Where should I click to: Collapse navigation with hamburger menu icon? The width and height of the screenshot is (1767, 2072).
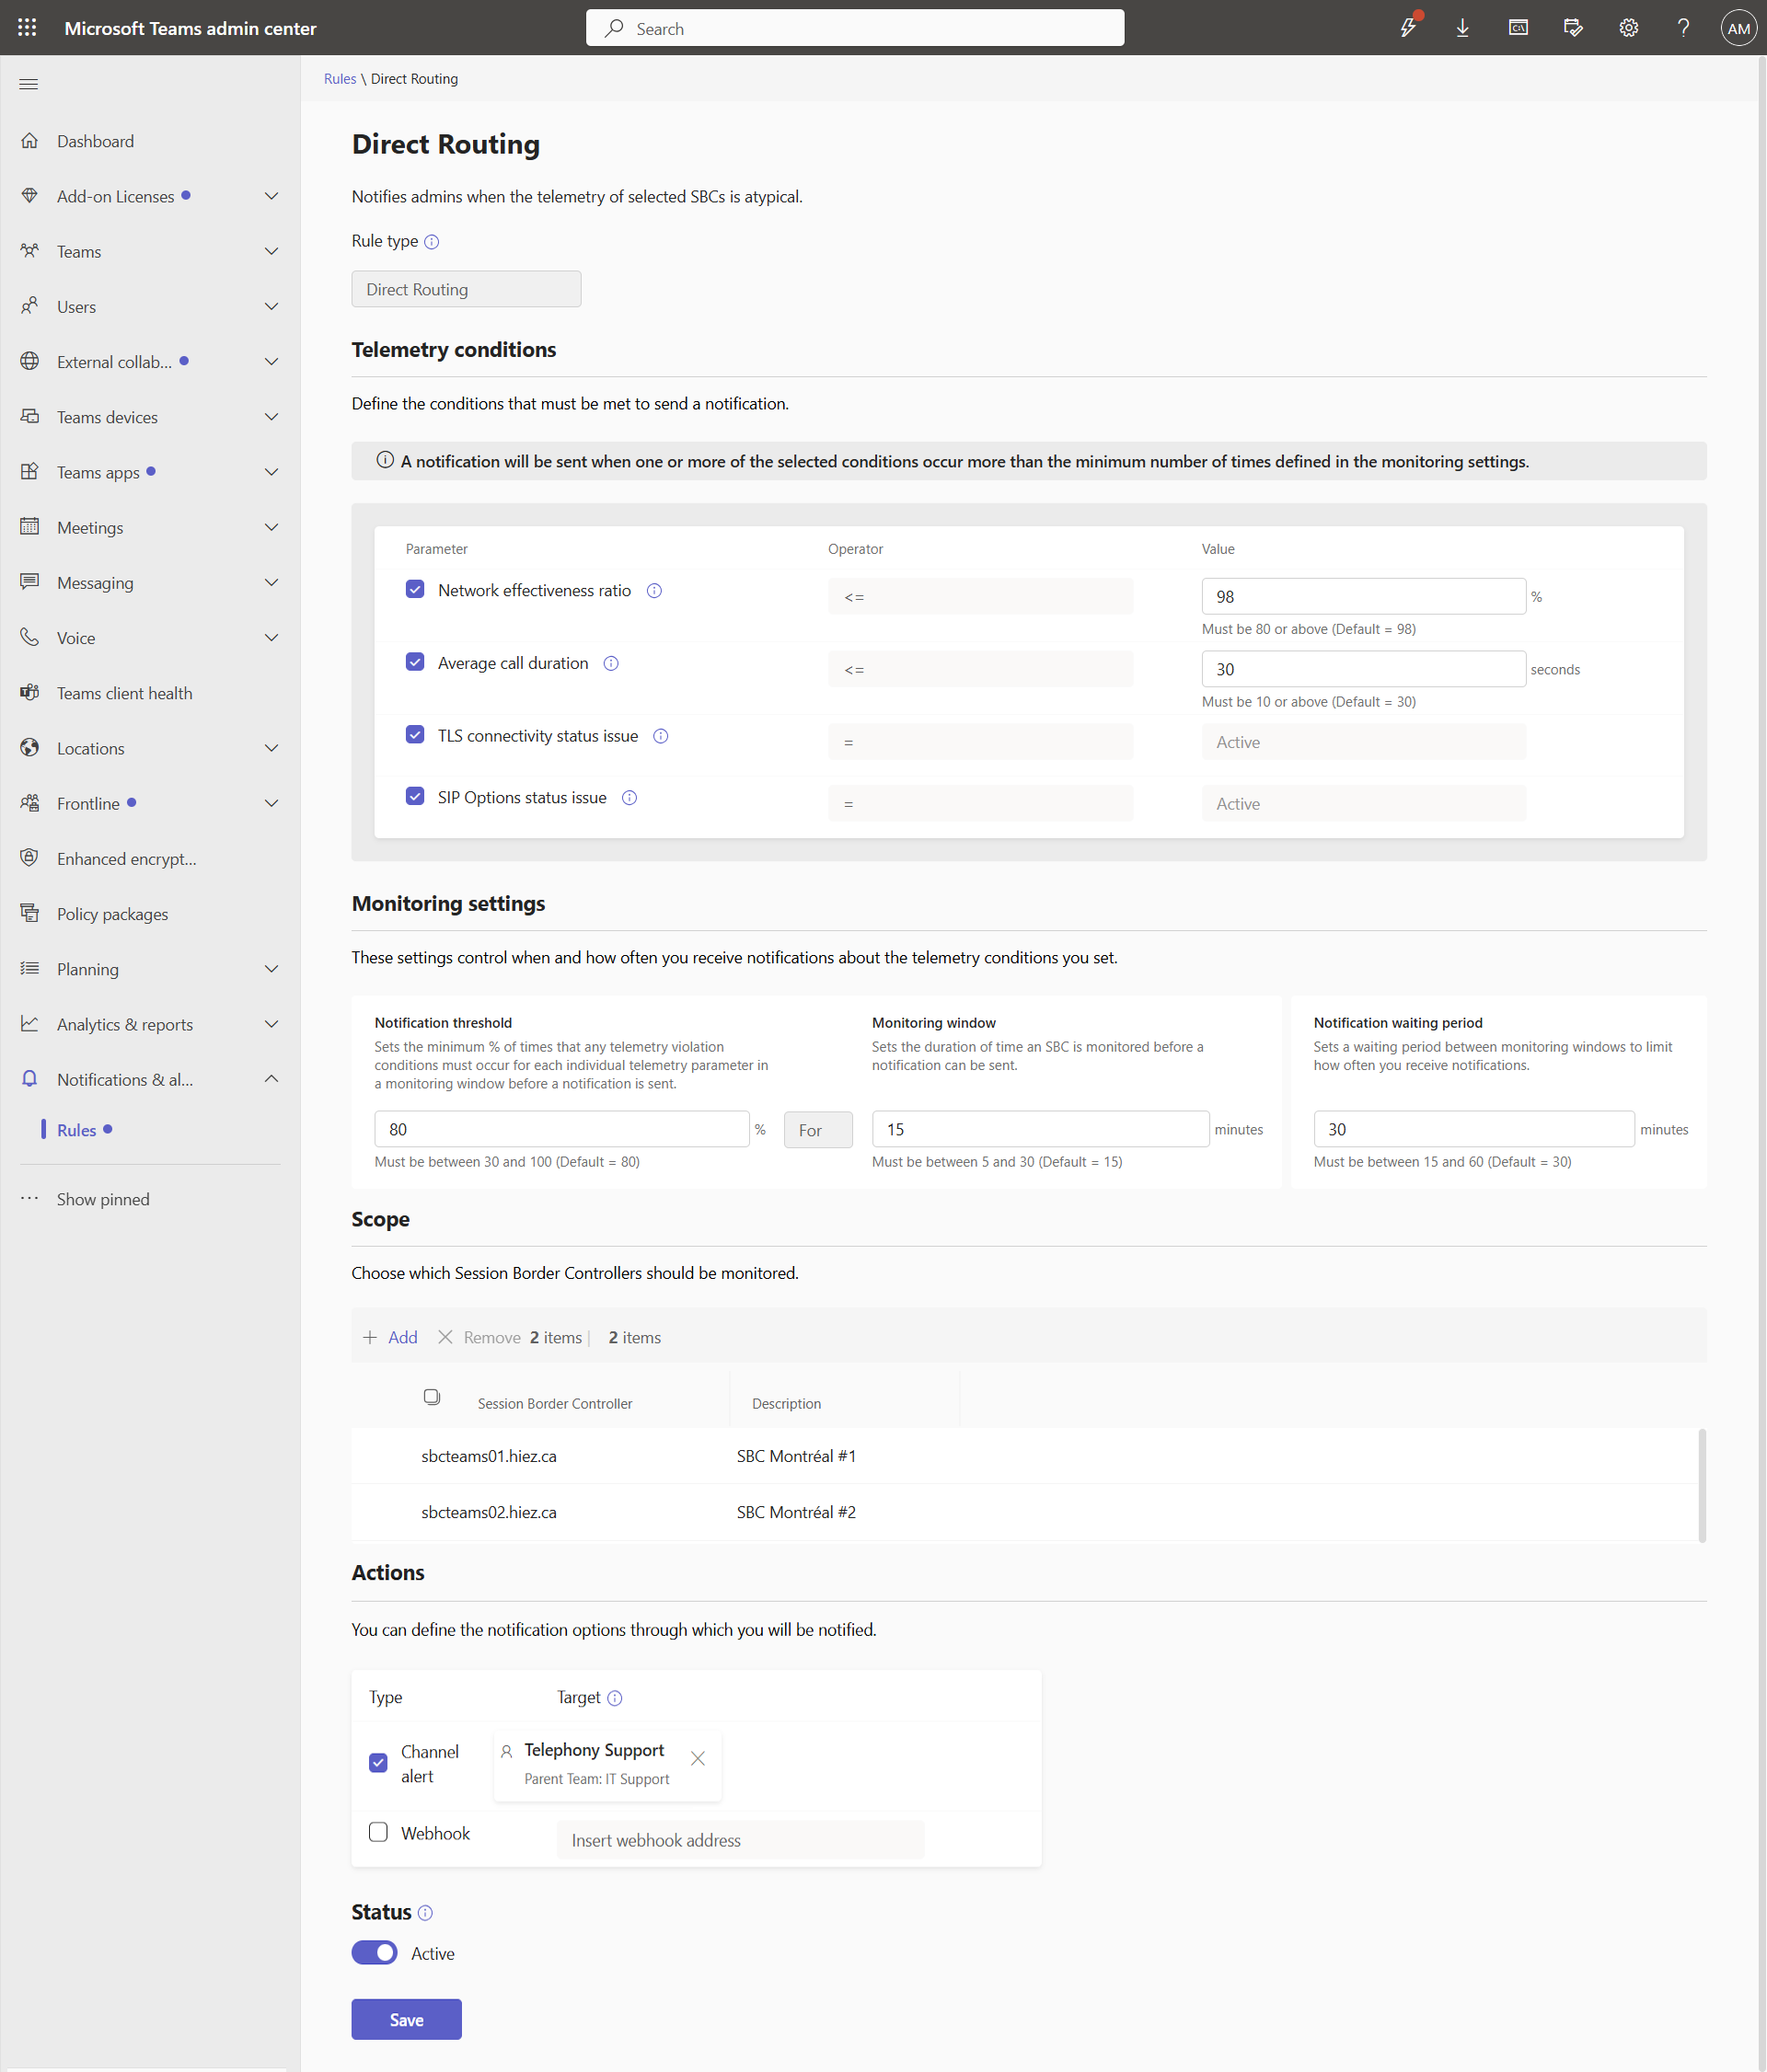point(29,84)
